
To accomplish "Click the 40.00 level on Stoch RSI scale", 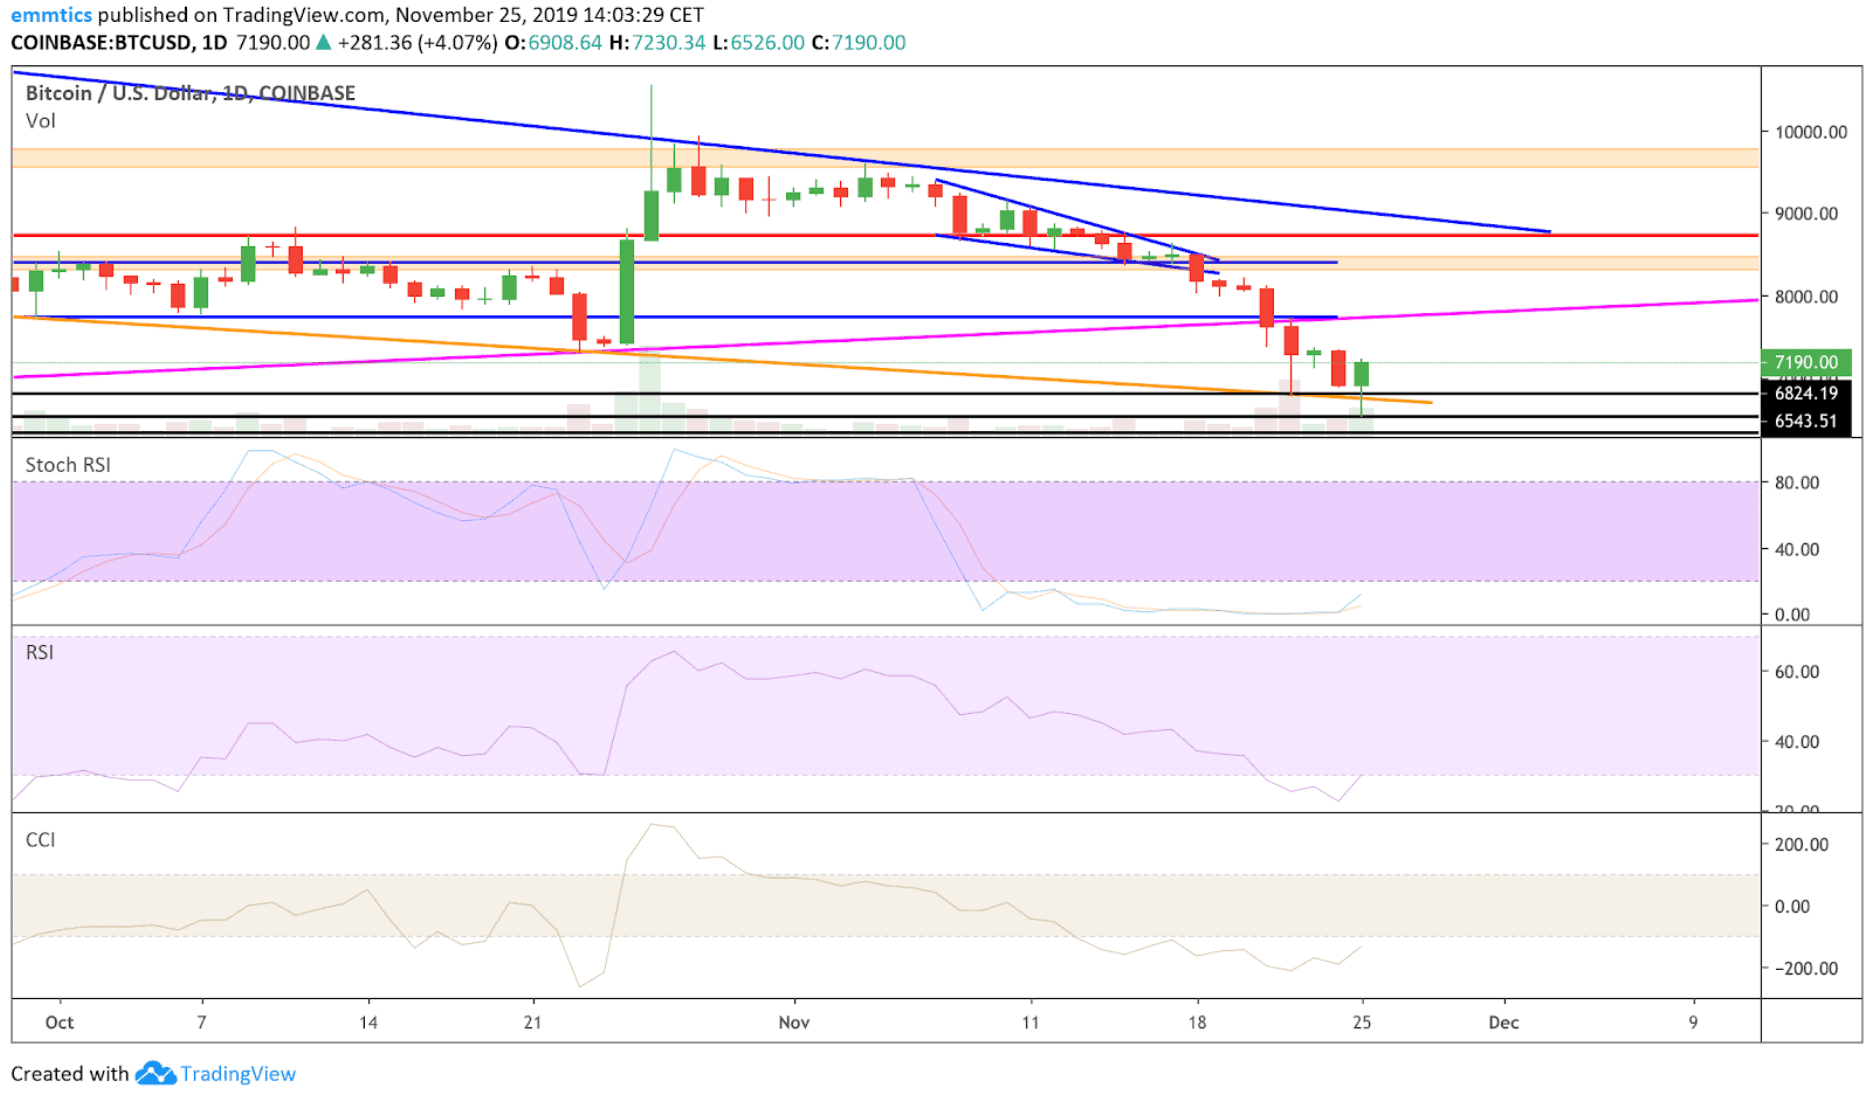I will pos(1797,549).
